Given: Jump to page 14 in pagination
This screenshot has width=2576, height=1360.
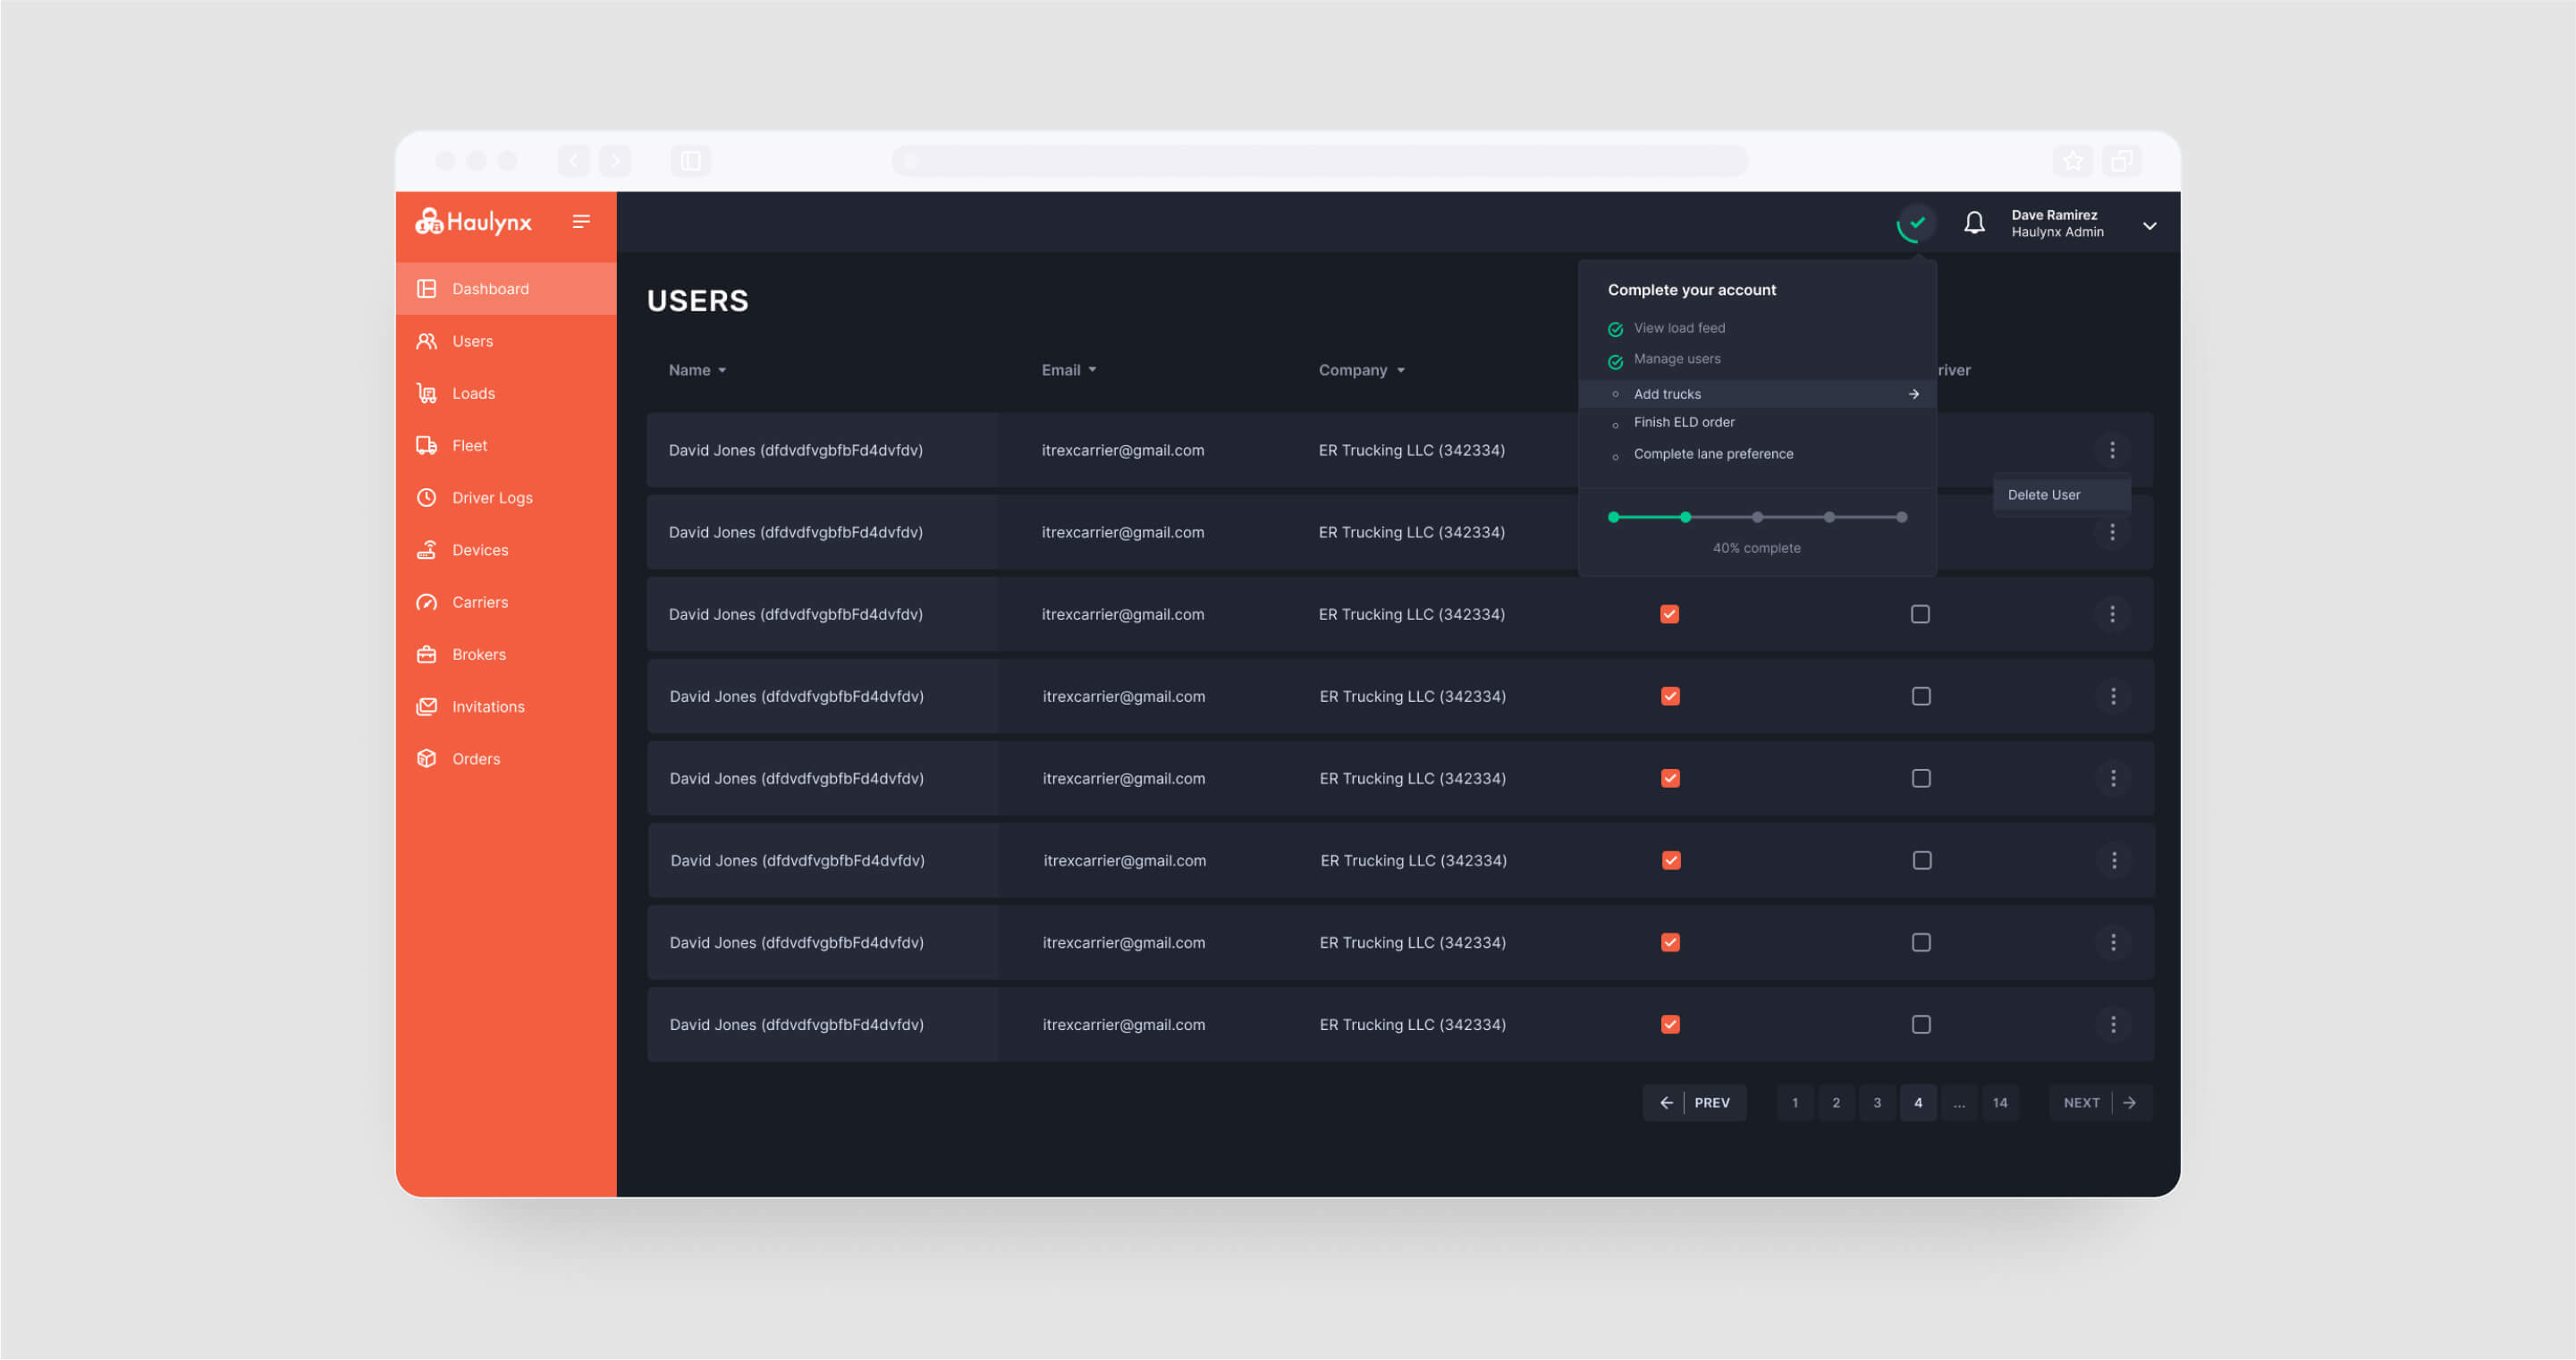Looking at the screenshot, I should click(x=1999, y=1103).
